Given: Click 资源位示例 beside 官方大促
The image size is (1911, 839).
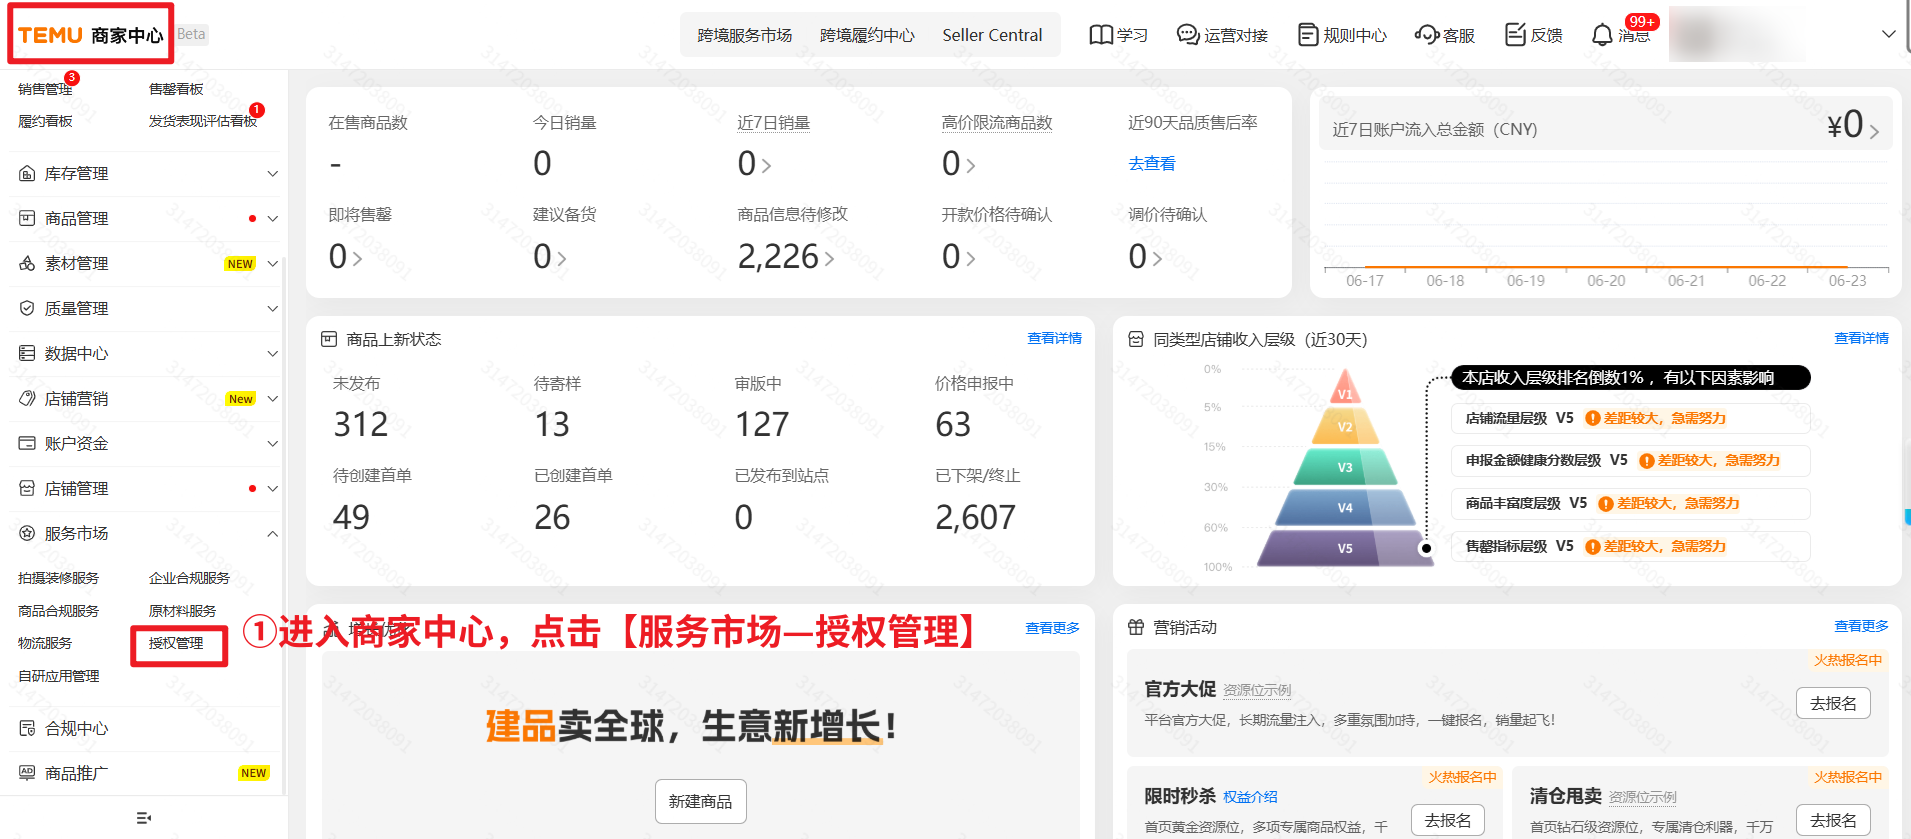Looking at the screenshot, I should tap(1257, 690).
